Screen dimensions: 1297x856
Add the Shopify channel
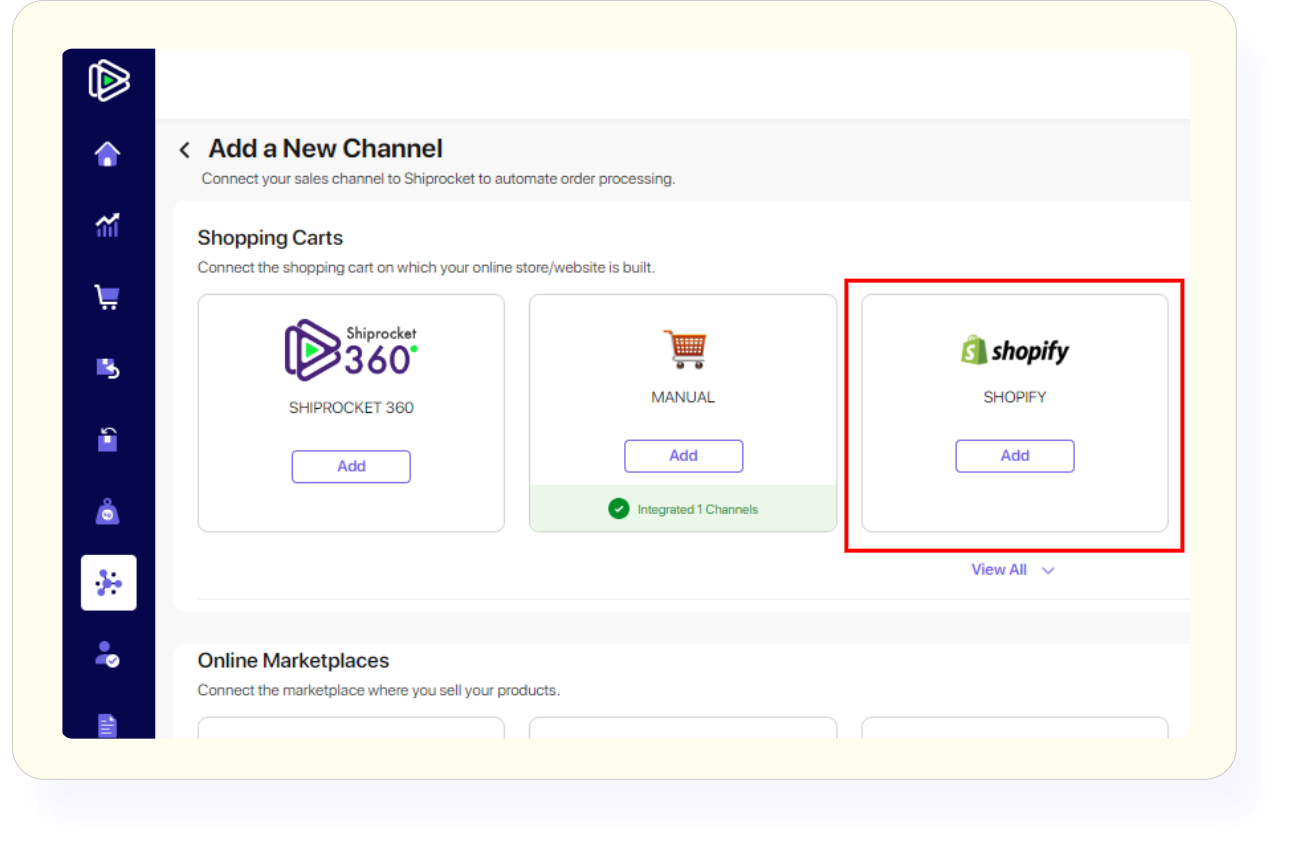point(1015,456)
